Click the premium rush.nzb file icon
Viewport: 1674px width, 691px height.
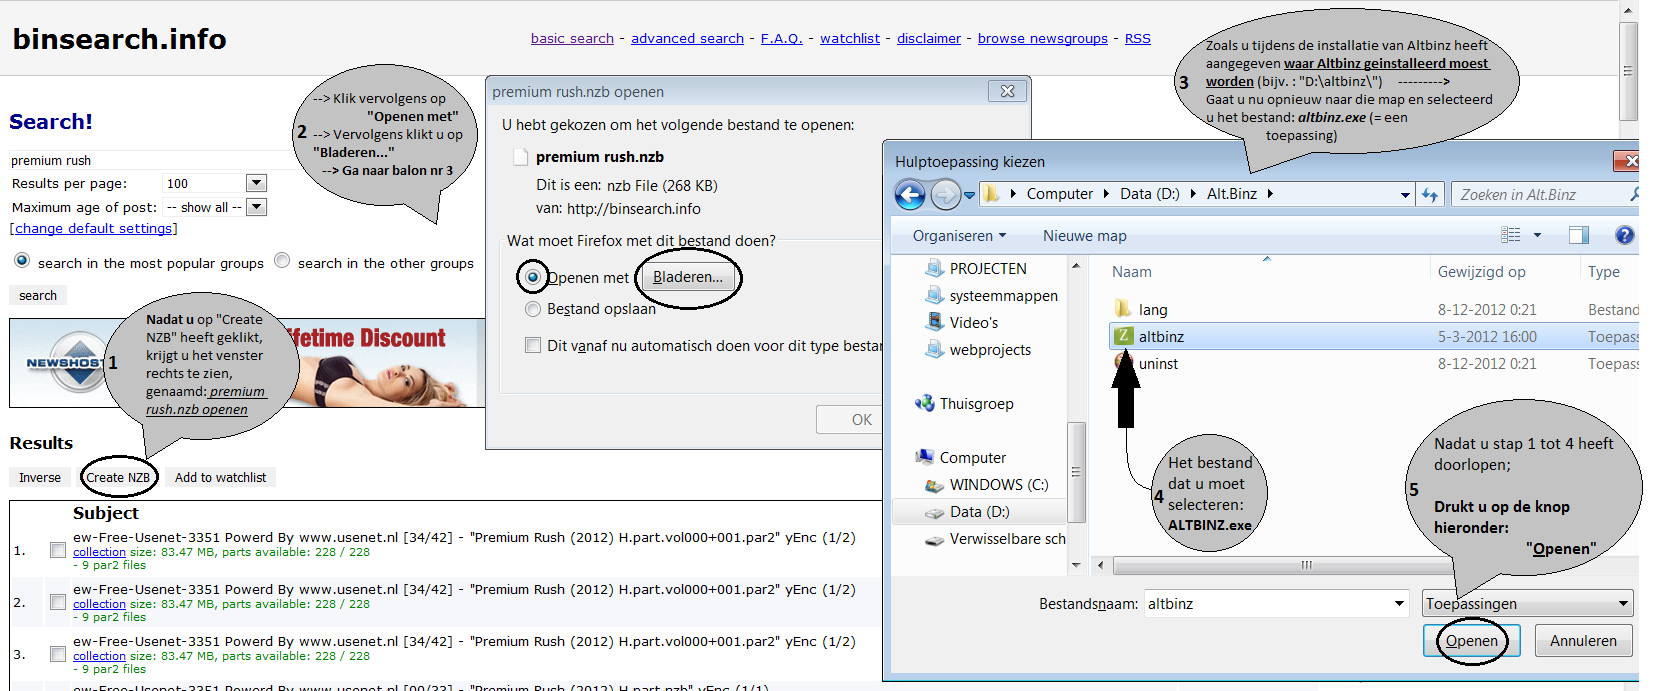coord(520,157)
